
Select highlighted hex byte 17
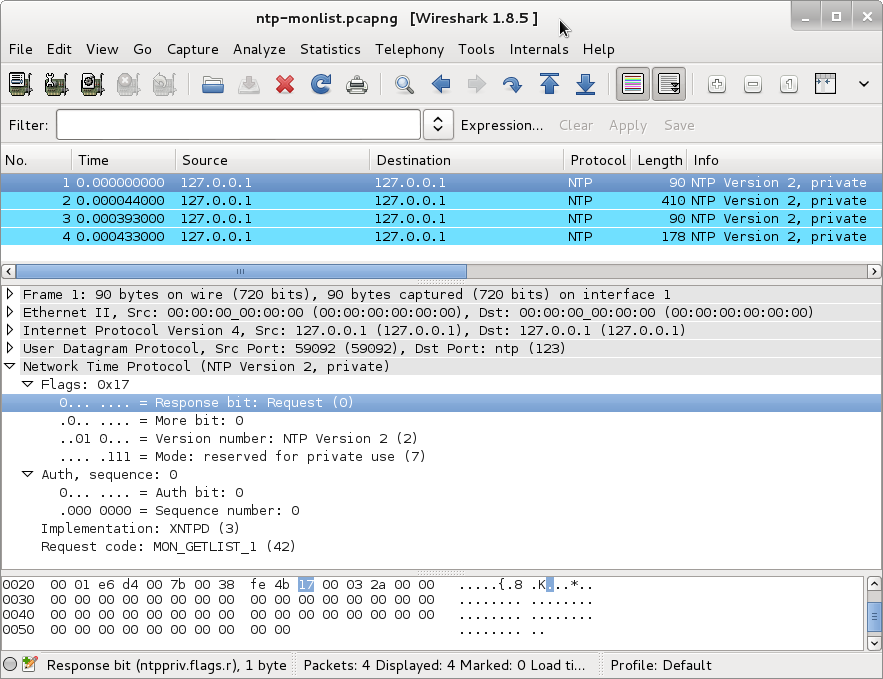306,585
